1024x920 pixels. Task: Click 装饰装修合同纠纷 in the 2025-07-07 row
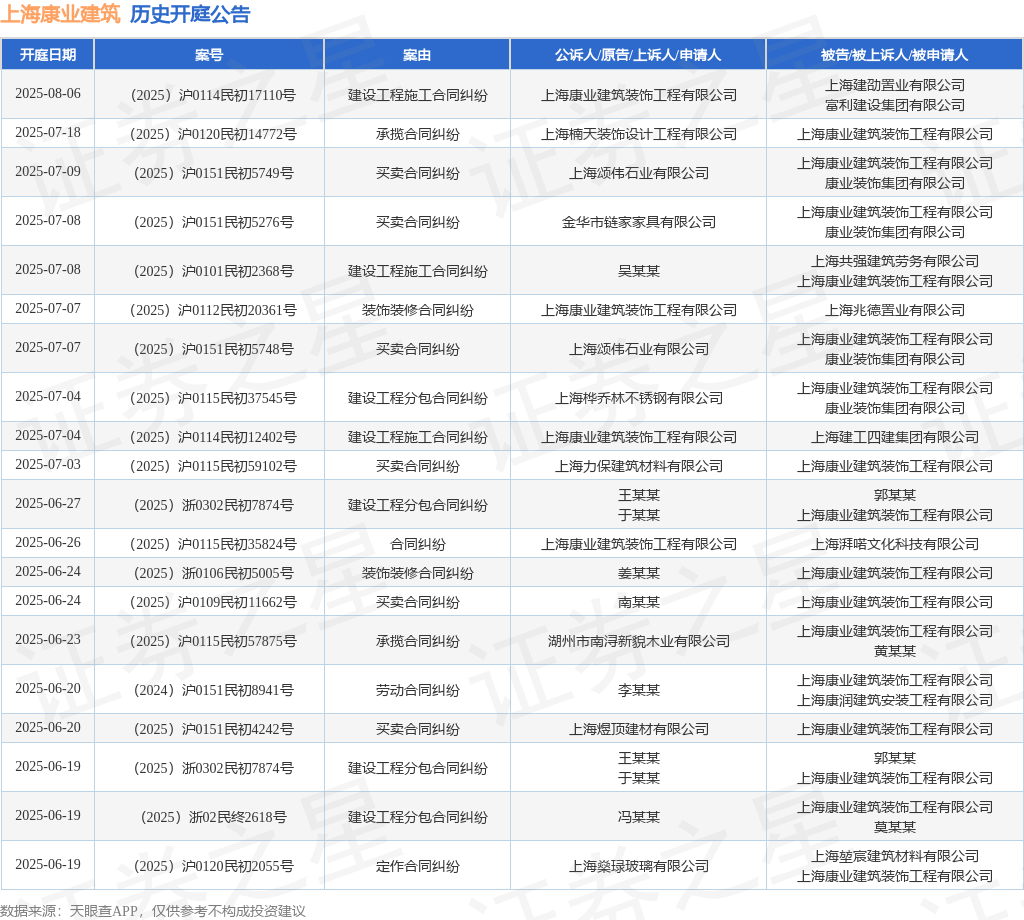click(417, 310)
